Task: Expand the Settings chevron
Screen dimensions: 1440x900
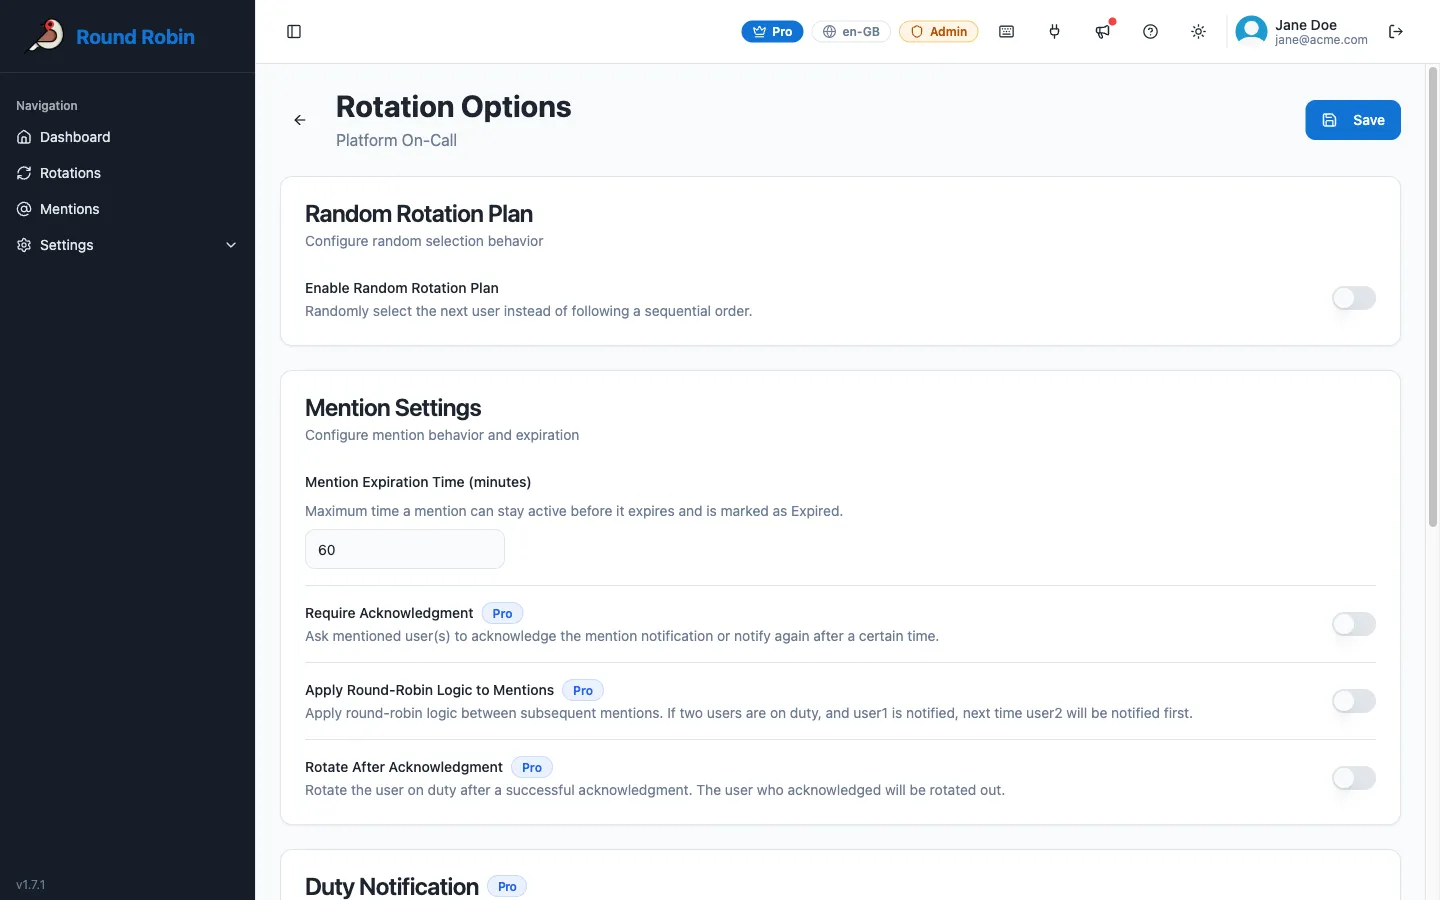Action: 231,245
